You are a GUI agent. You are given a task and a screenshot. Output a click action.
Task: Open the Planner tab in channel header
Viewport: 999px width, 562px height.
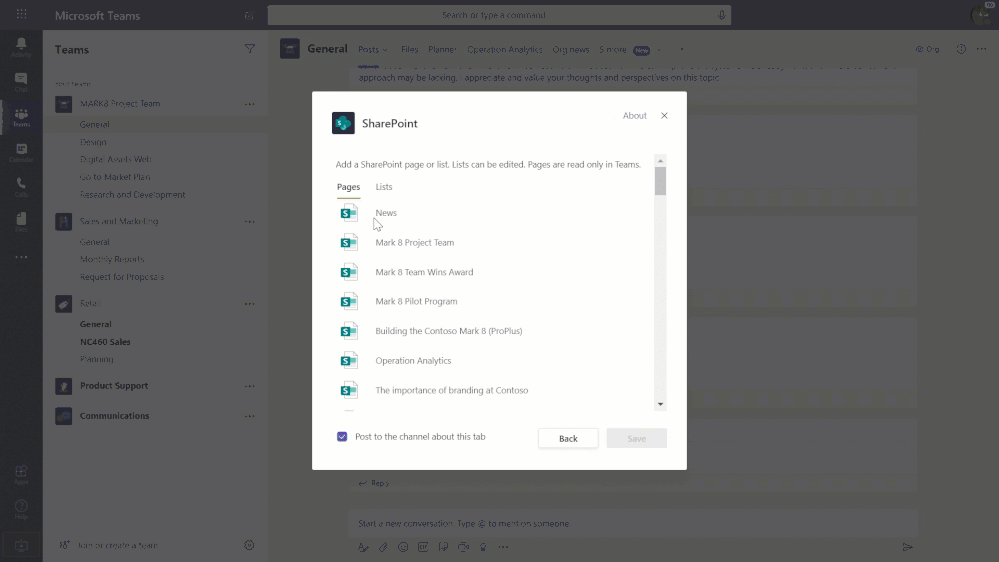pyautogui.click(x=442, y=49)
